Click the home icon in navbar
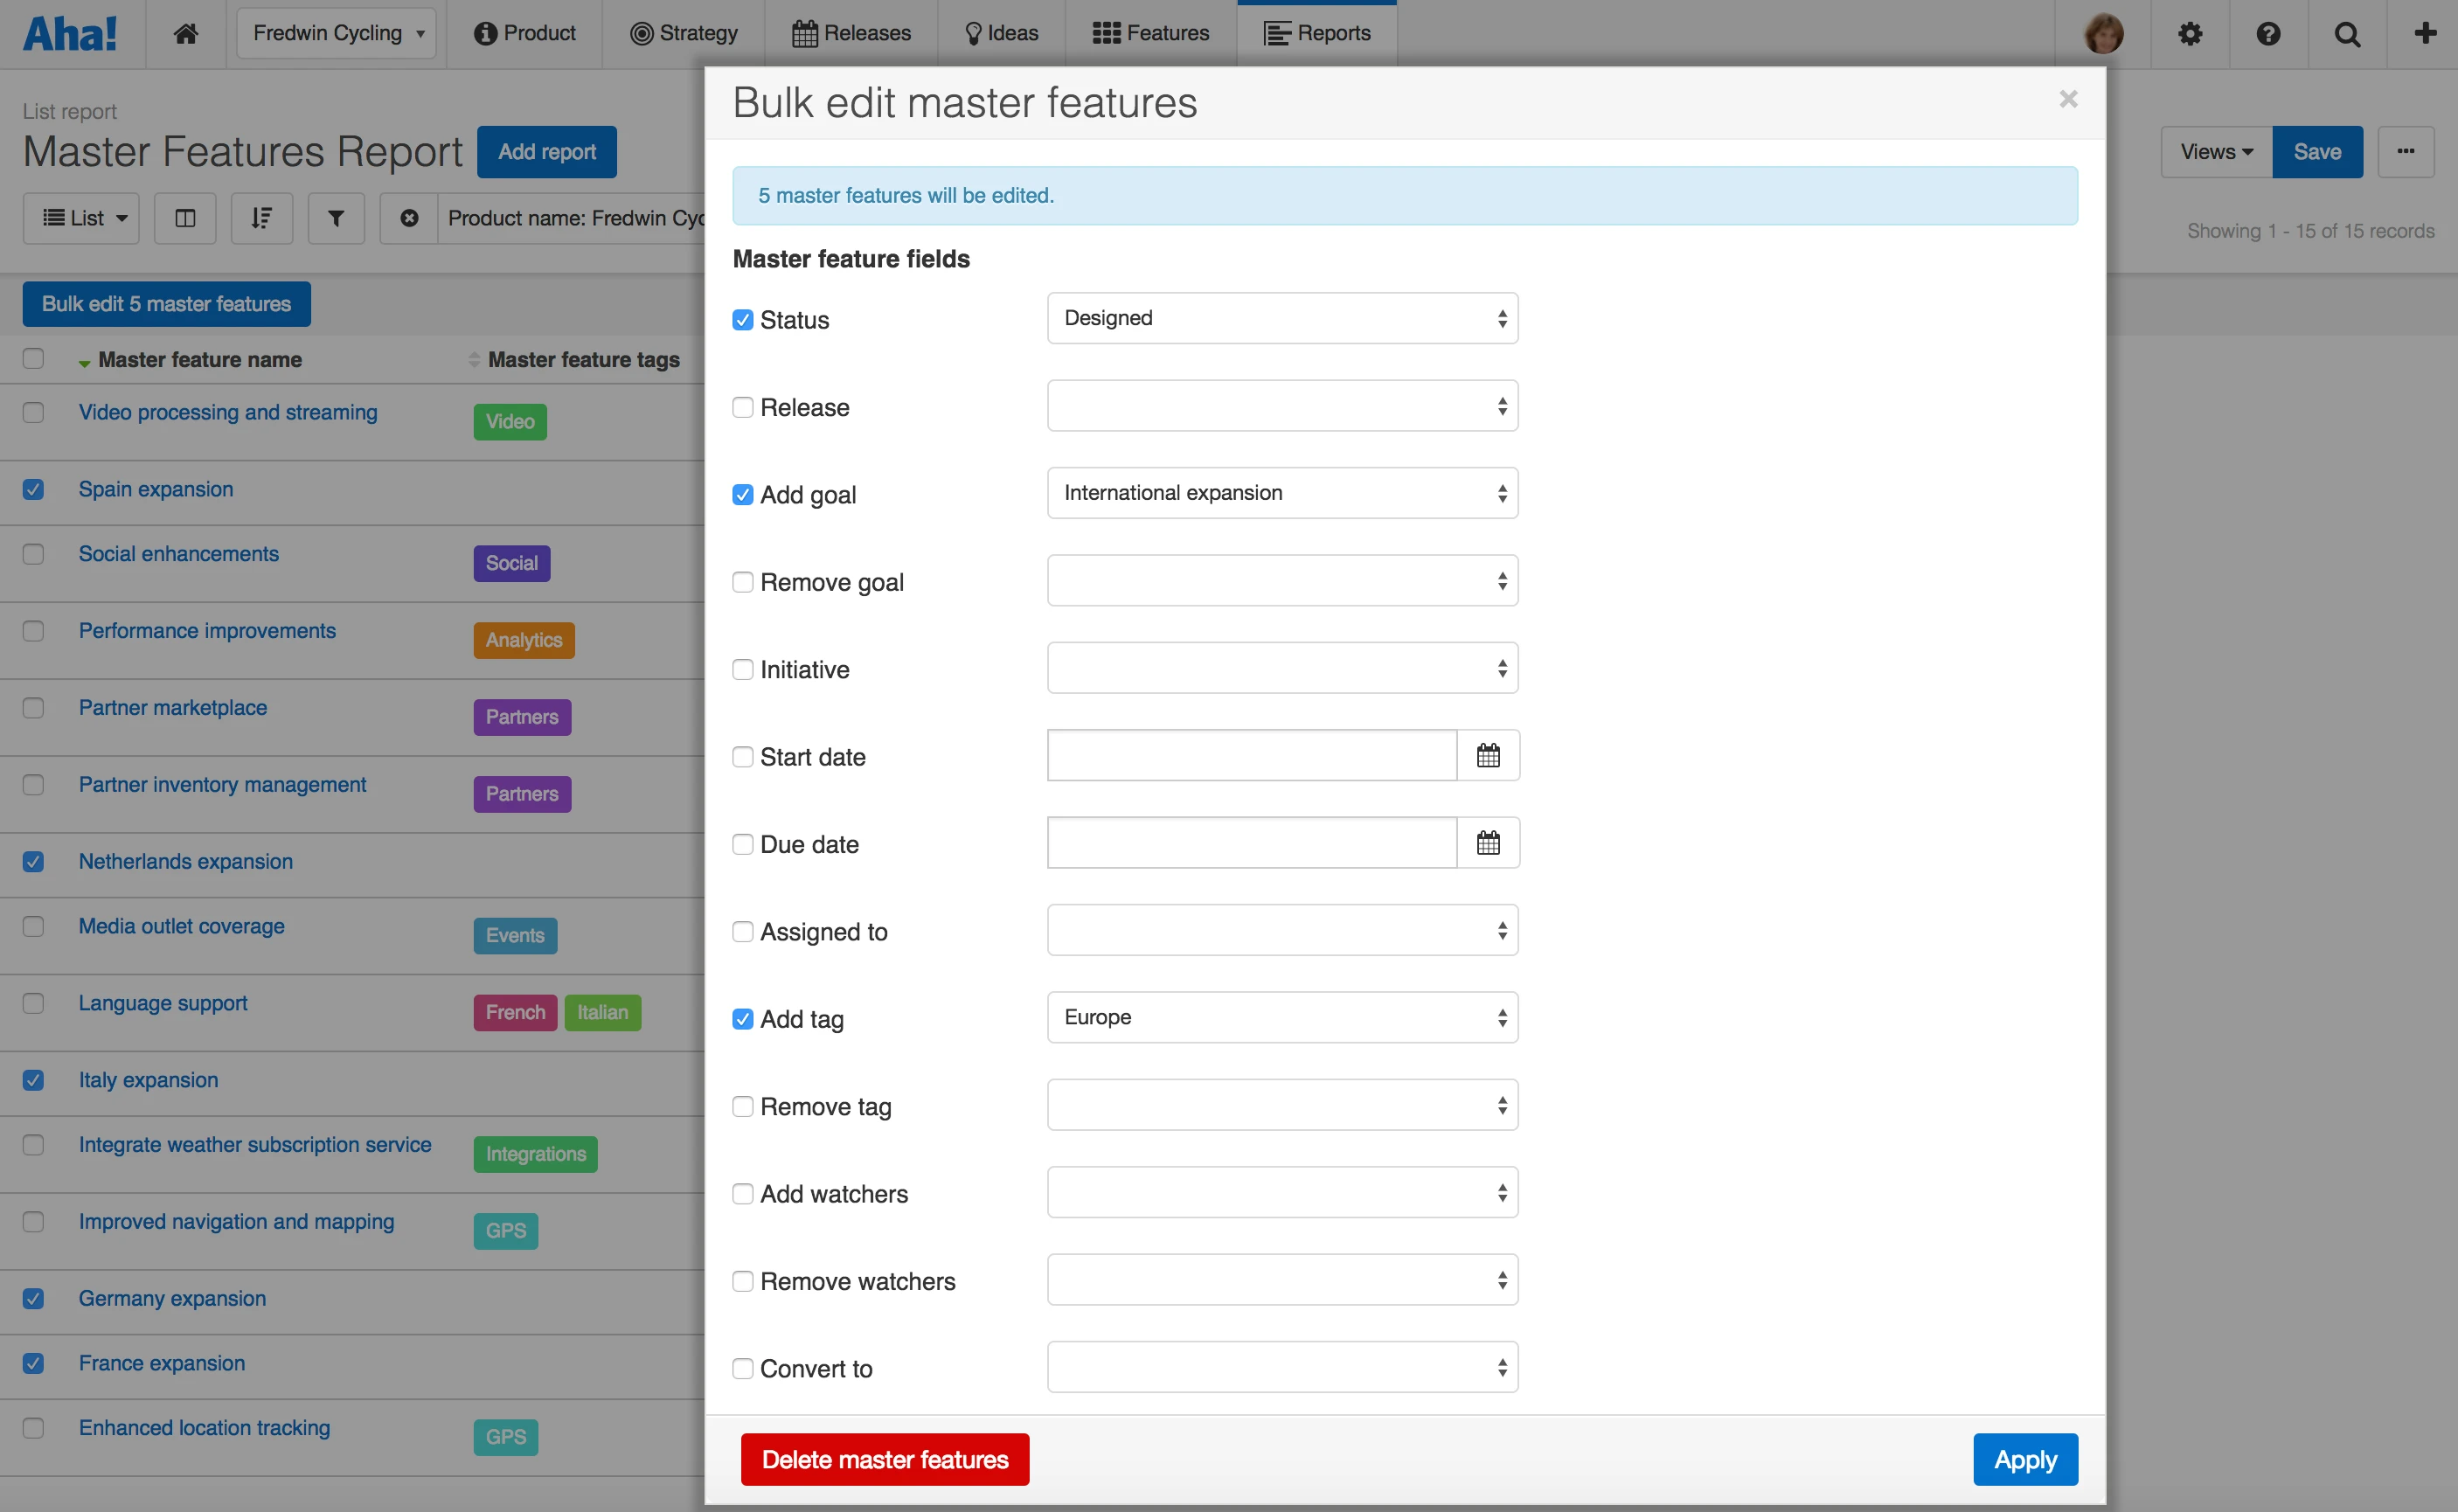 tap(185, 33)
